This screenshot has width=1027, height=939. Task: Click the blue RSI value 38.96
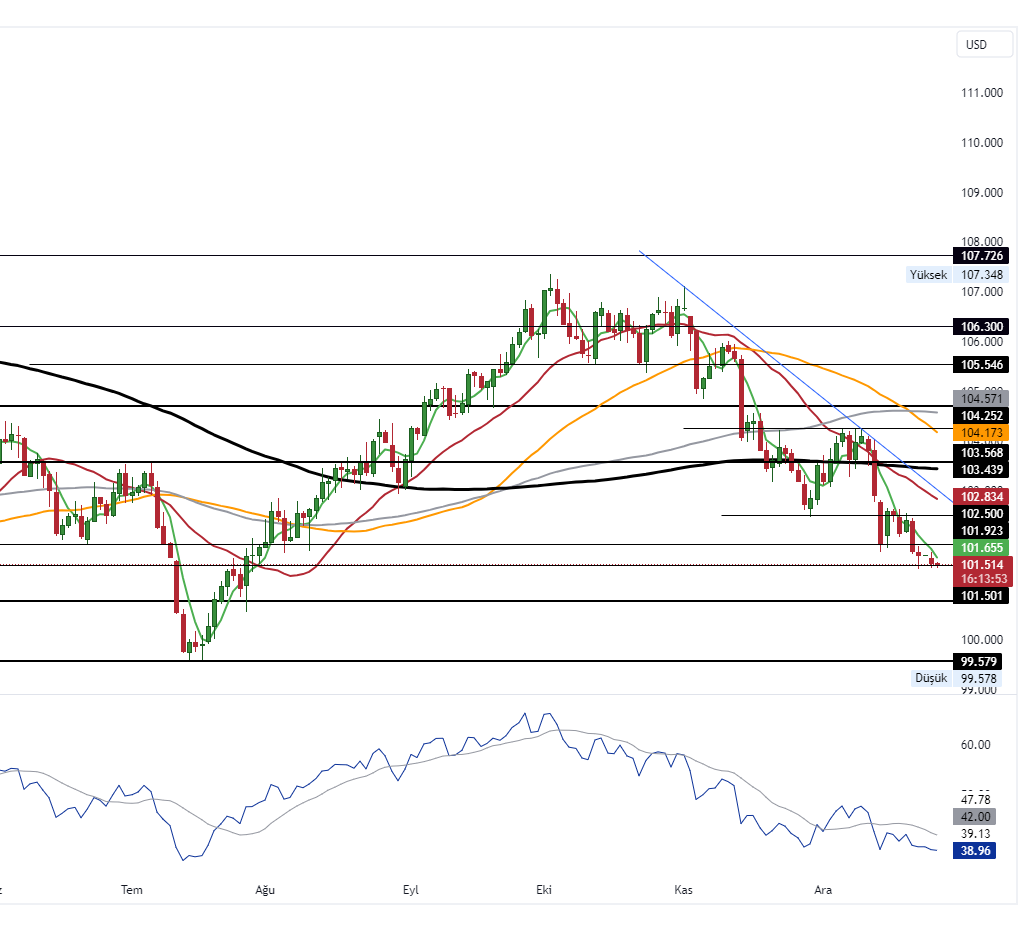coord(975,850)
